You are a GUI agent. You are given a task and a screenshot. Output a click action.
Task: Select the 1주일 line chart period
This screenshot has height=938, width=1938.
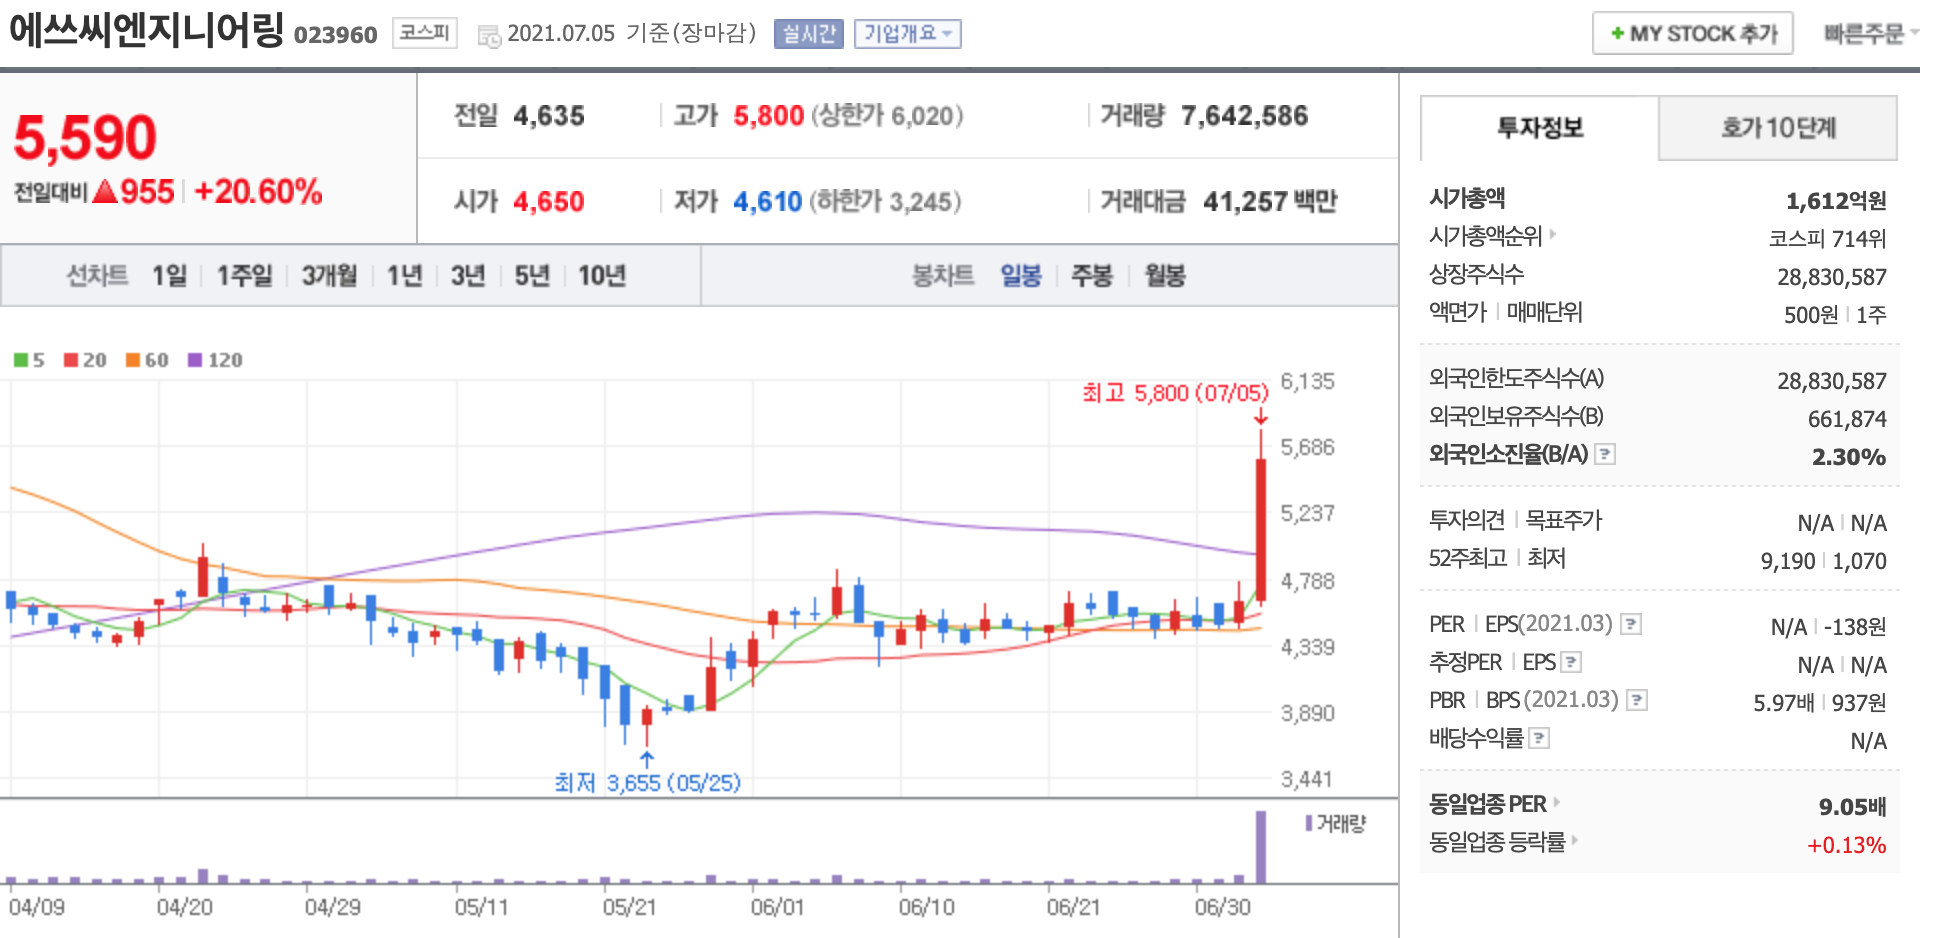point(245,275)
